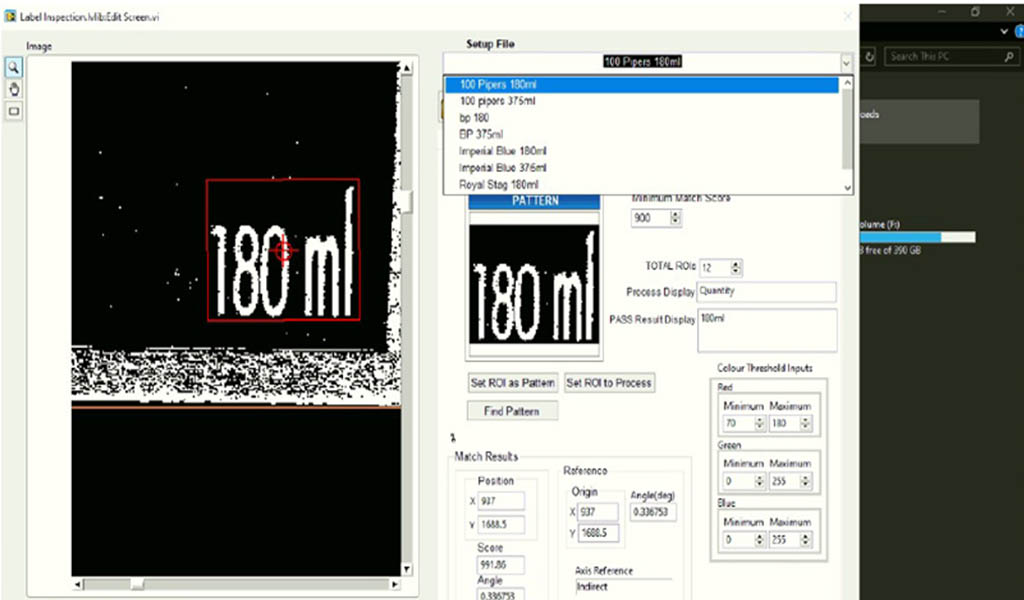Click the Process Display input field
Viewport: 1024px width, 600px height.
point(765,292)
